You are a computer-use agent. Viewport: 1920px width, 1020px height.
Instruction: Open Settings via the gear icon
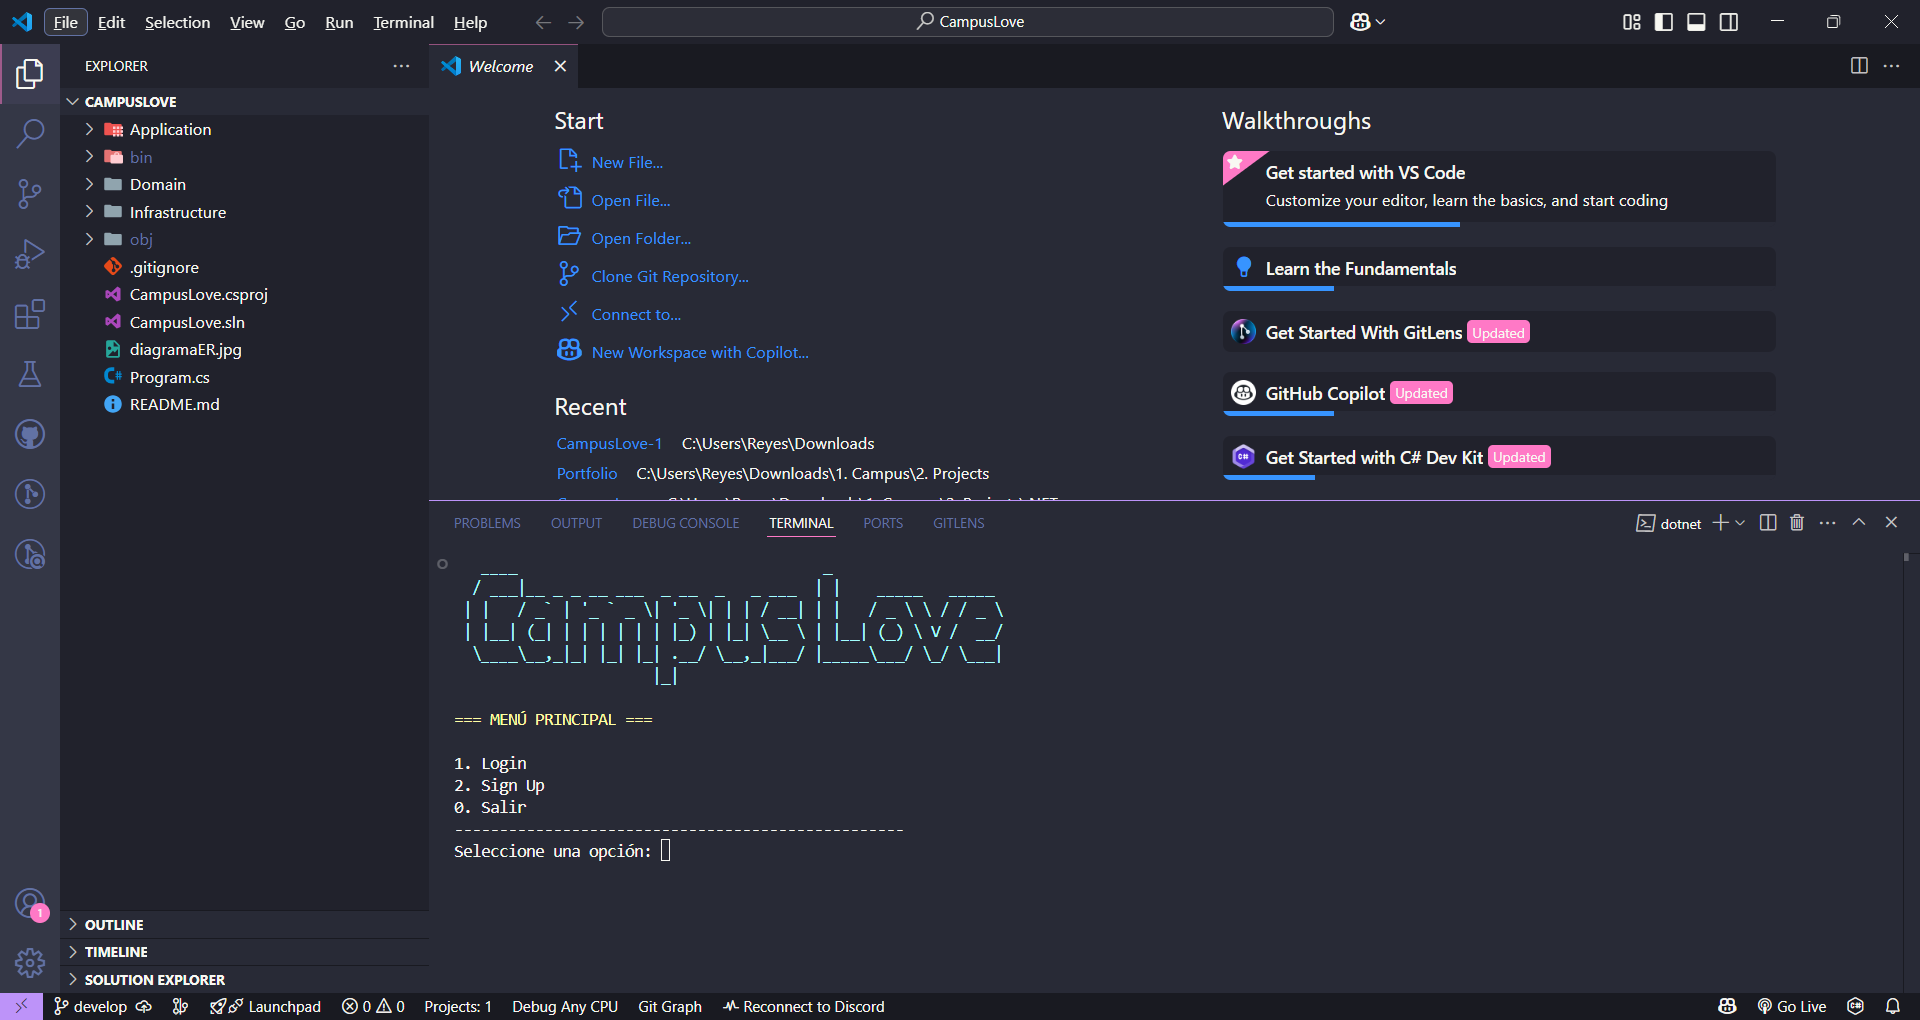coord(30,962)
